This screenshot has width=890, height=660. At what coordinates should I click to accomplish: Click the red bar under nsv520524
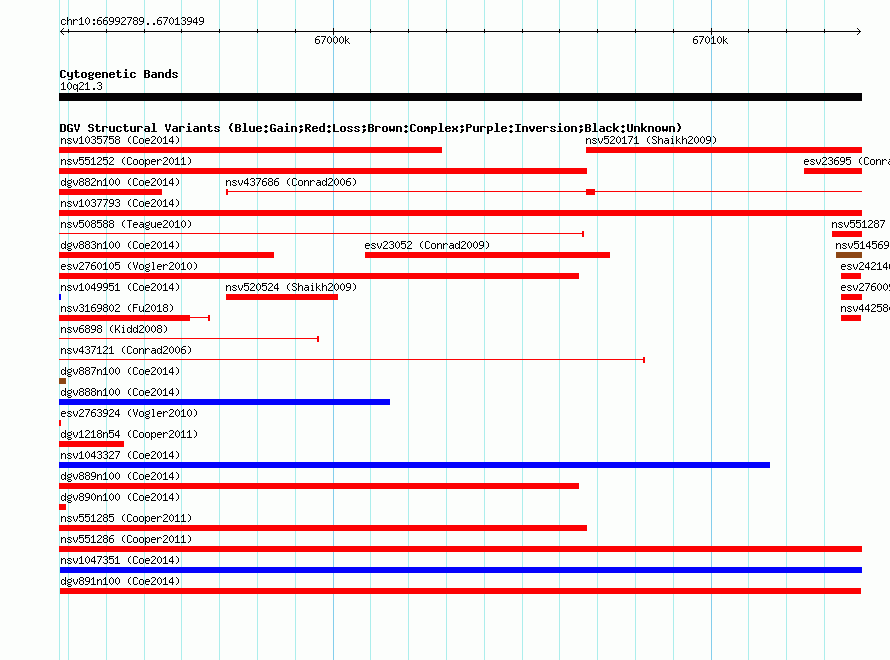282,297
